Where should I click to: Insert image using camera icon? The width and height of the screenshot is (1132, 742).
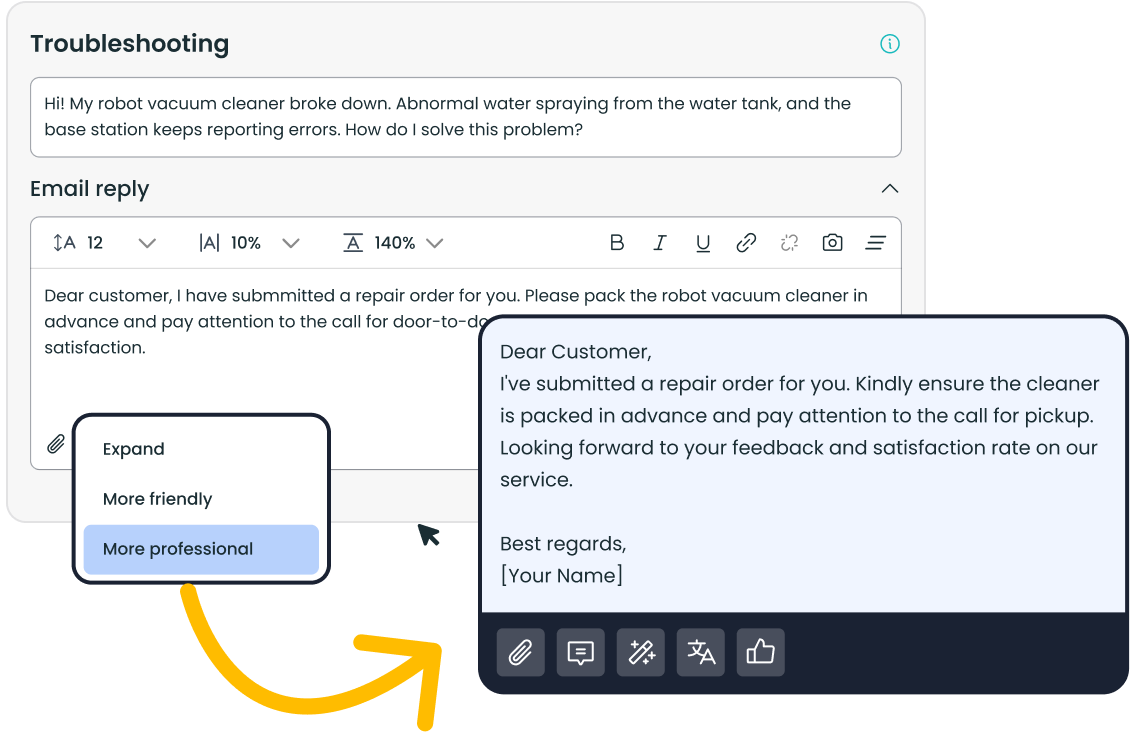click(832, 243)
